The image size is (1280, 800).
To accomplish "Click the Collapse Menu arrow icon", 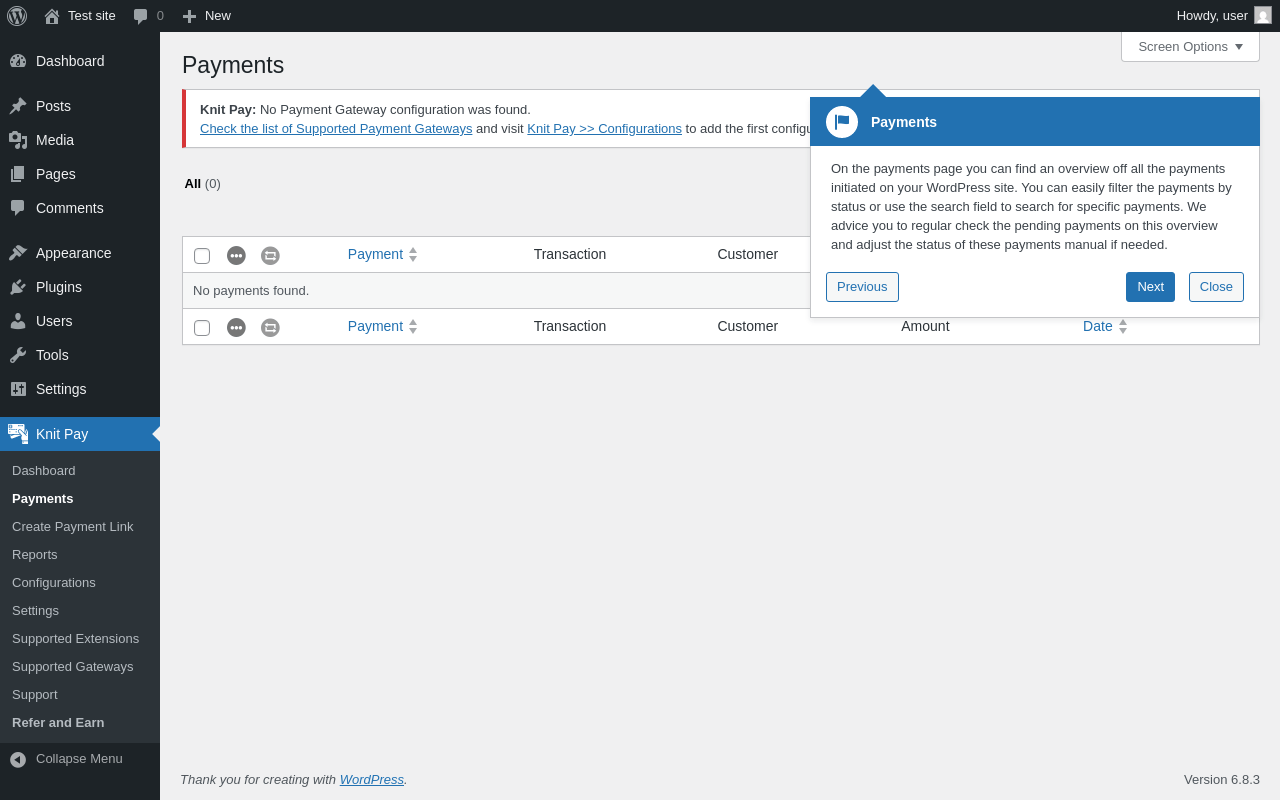I will (18, 759).
